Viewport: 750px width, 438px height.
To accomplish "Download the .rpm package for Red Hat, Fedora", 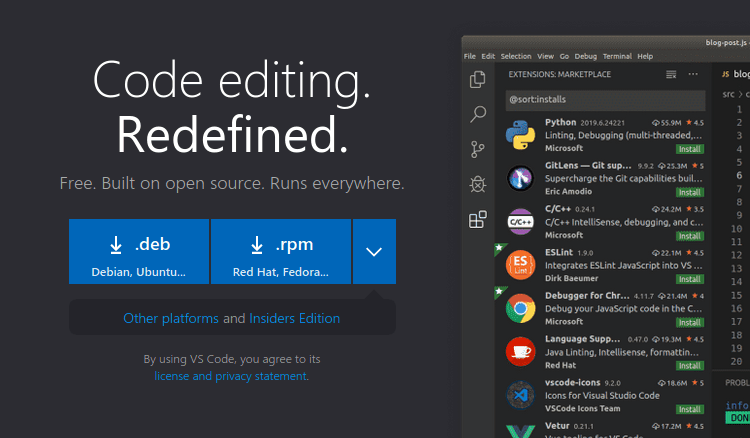I will pyautogui.click(x=281, y=252).
